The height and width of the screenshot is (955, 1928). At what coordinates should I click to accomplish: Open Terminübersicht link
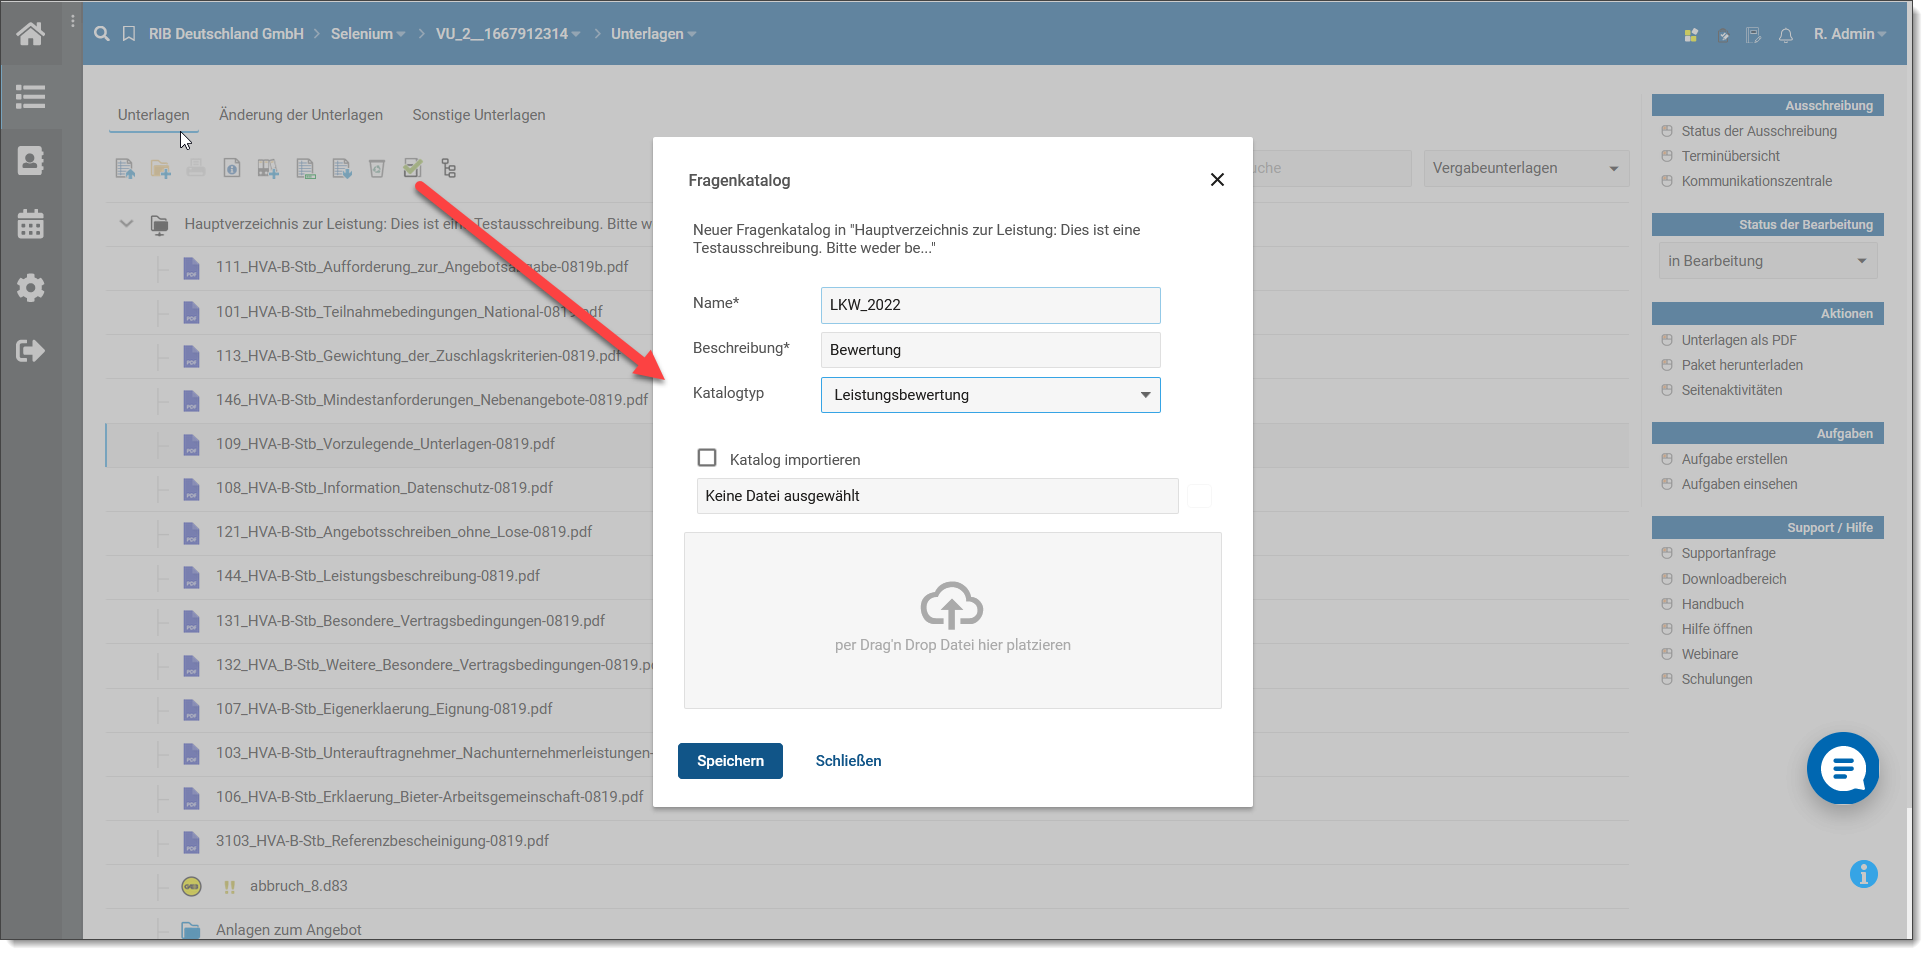1731,156
